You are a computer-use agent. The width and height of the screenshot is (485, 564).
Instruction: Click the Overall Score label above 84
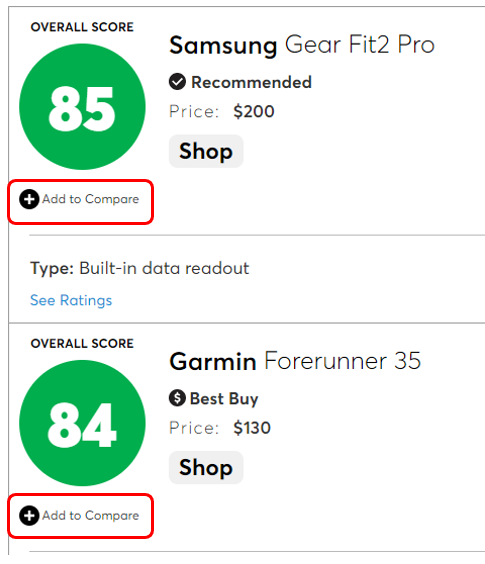(82, 344)
